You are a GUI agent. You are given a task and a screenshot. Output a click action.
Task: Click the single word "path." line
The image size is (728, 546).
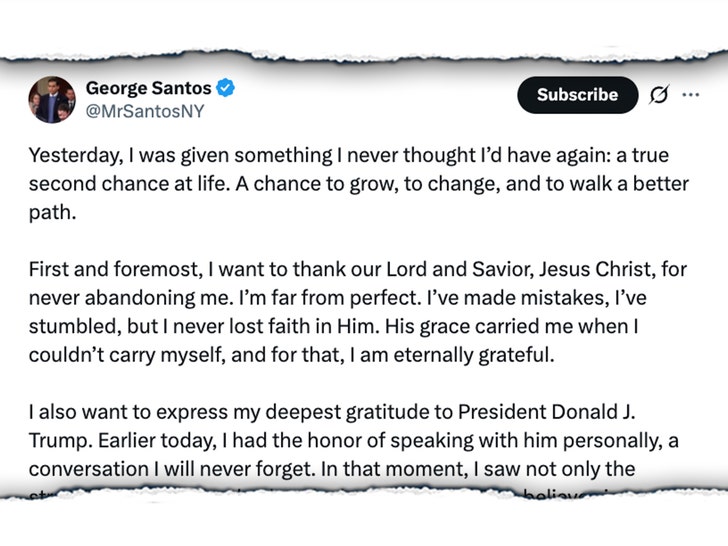pos(46,213)
